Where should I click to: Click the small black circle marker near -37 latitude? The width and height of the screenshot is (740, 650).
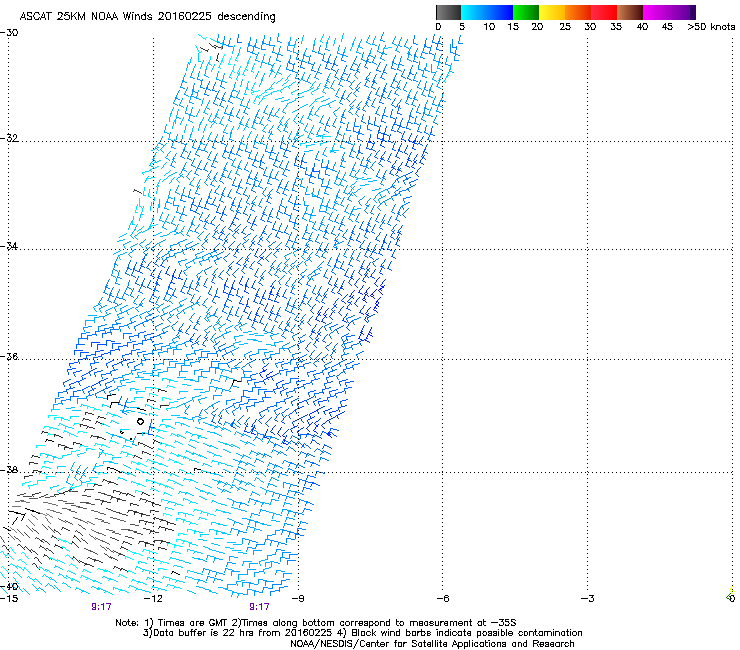click(x=140, y=422)
